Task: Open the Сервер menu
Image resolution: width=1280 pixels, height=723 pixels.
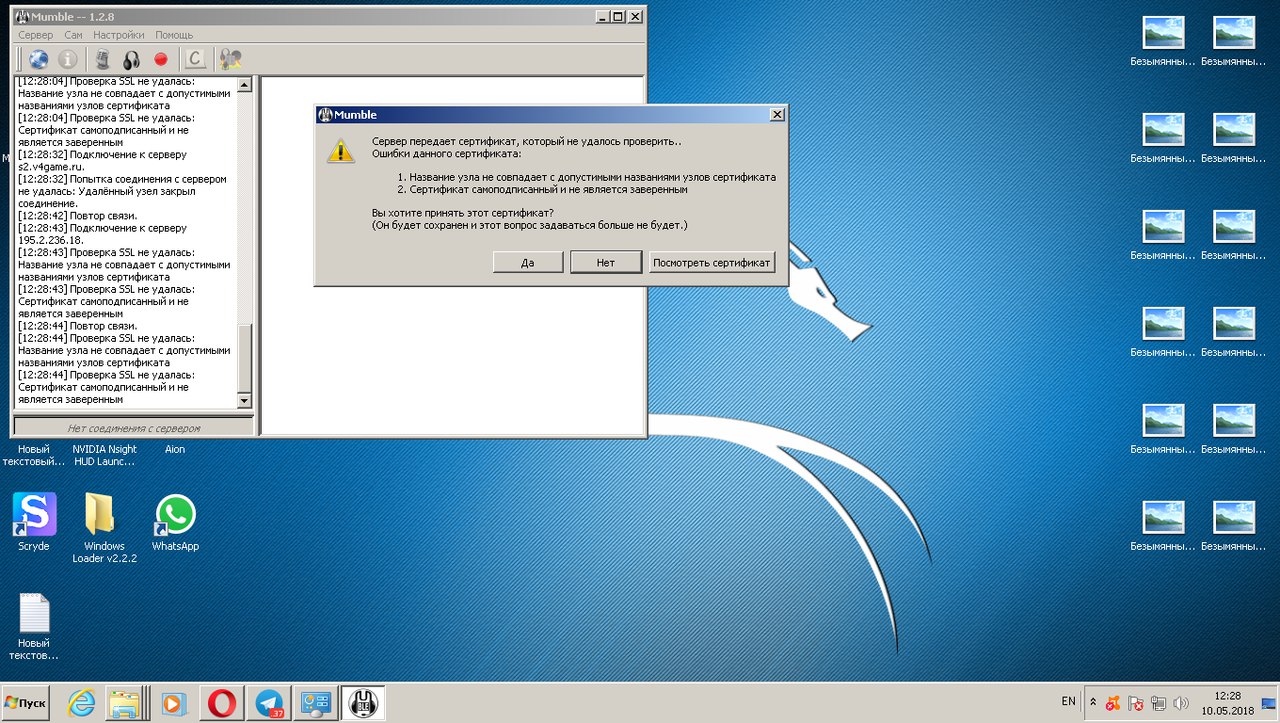Action: [x=36, y=35]
